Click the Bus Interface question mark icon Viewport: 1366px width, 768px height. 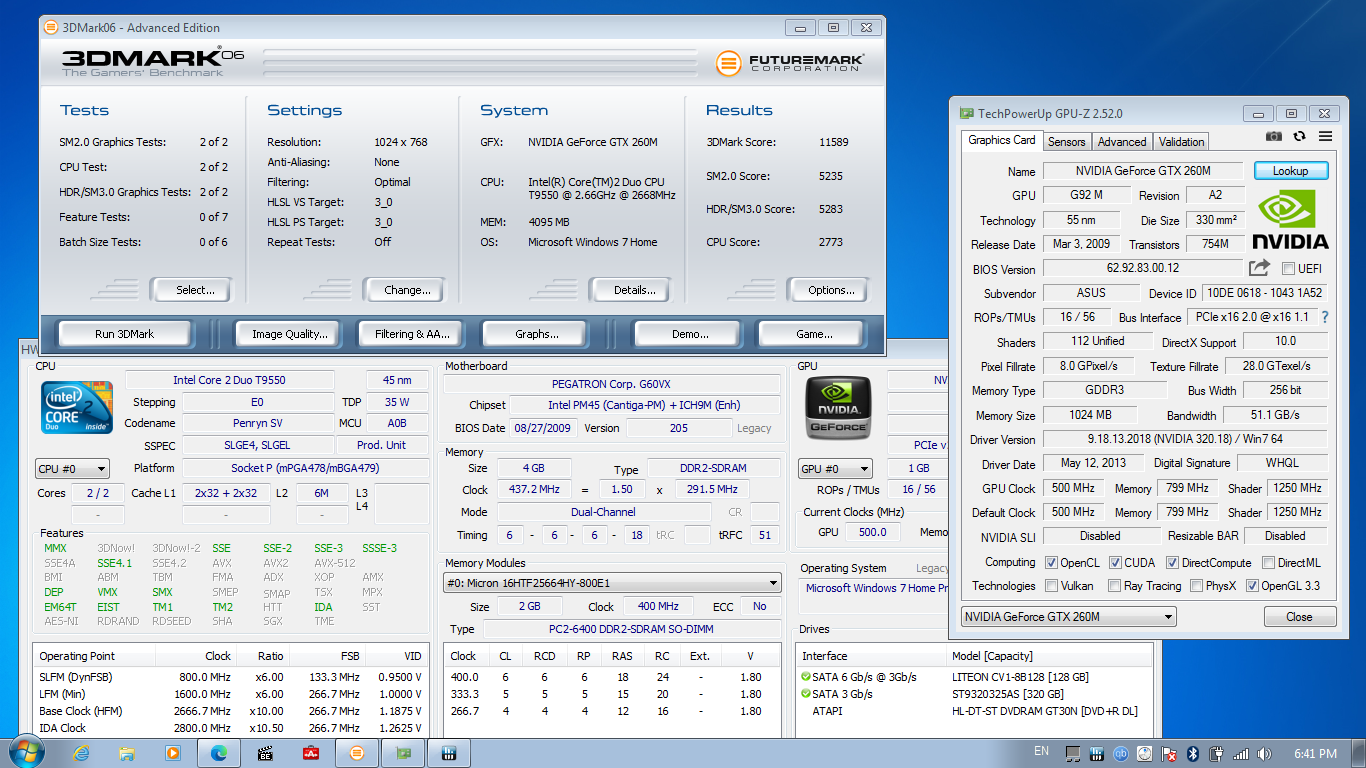1325,317
